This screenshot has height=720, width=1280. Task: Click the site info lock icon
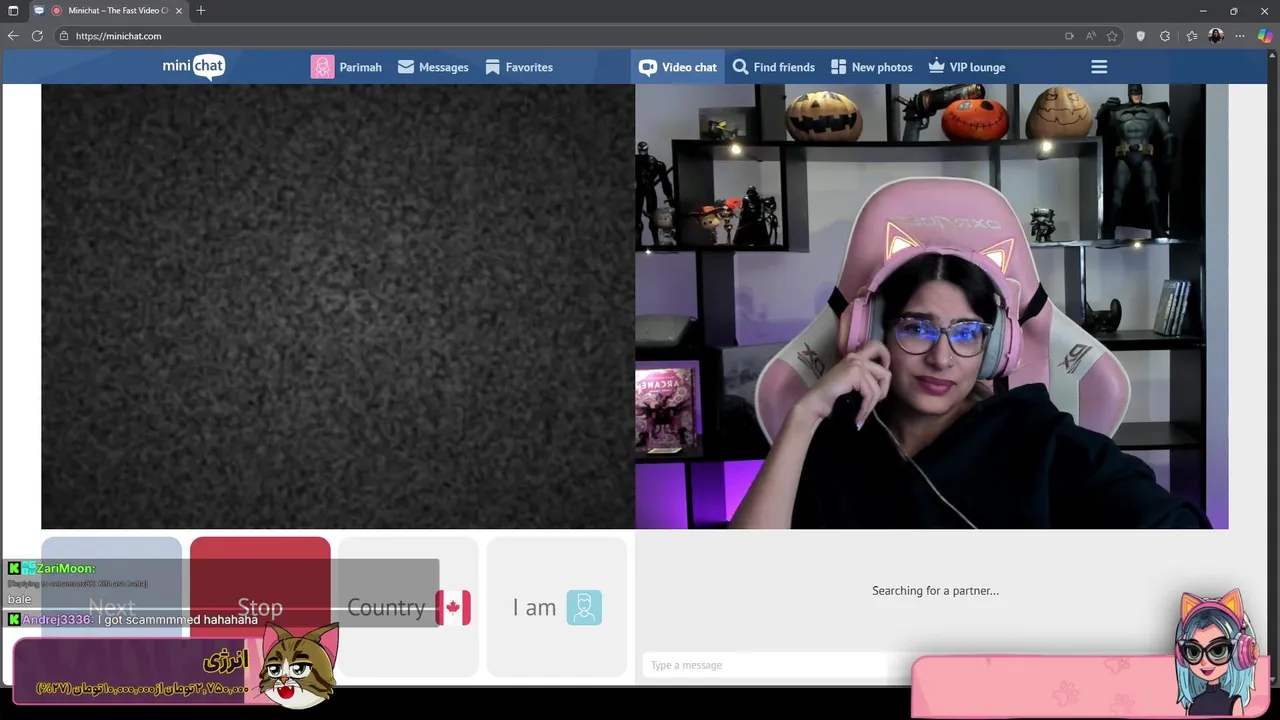(64, 36)
